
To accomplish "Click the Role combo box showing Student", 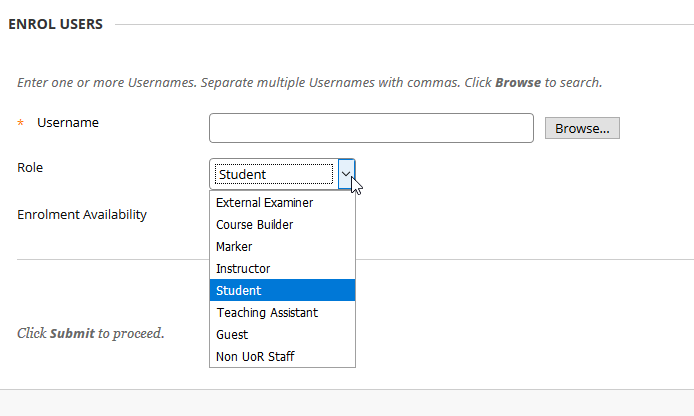I will (282, 174).
